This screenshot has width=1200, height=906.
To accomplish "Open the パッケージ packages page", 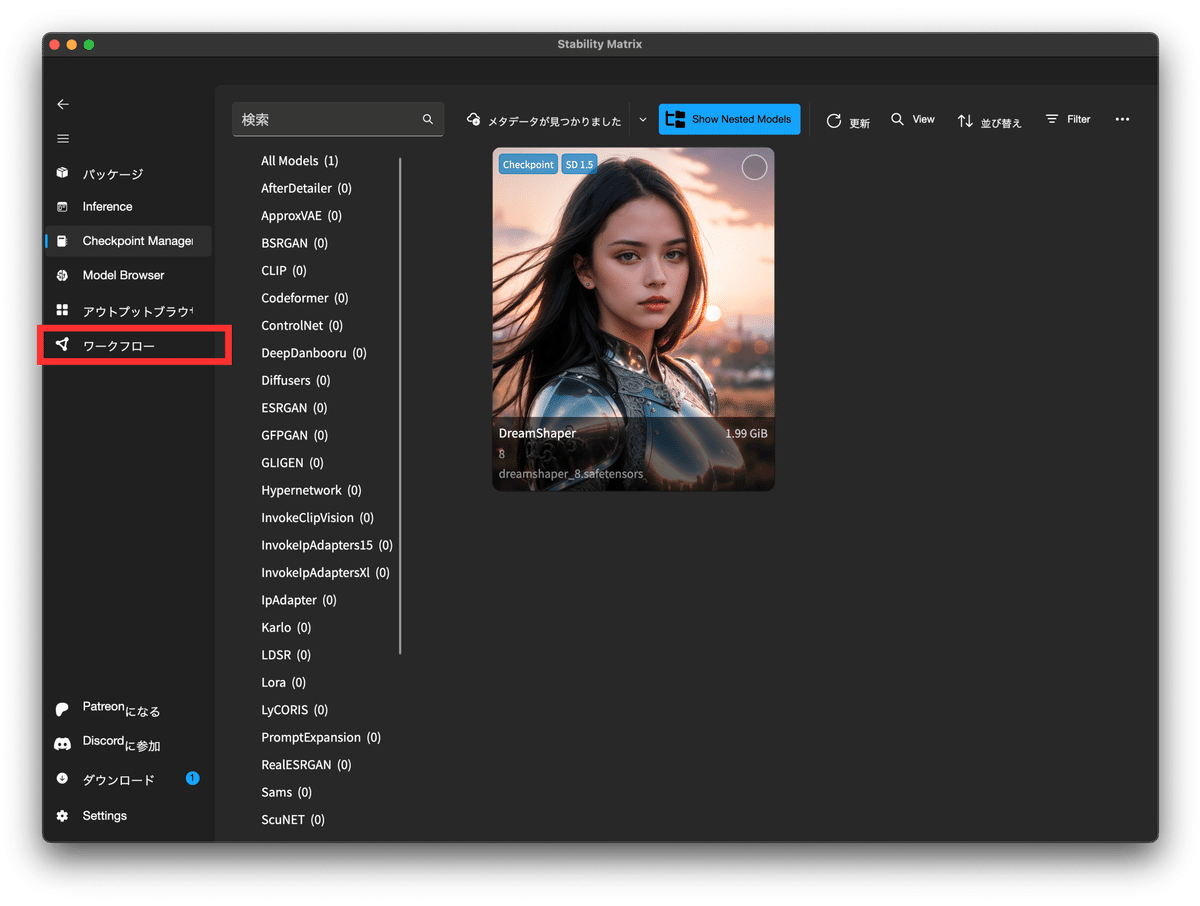I will click(128, 173).
